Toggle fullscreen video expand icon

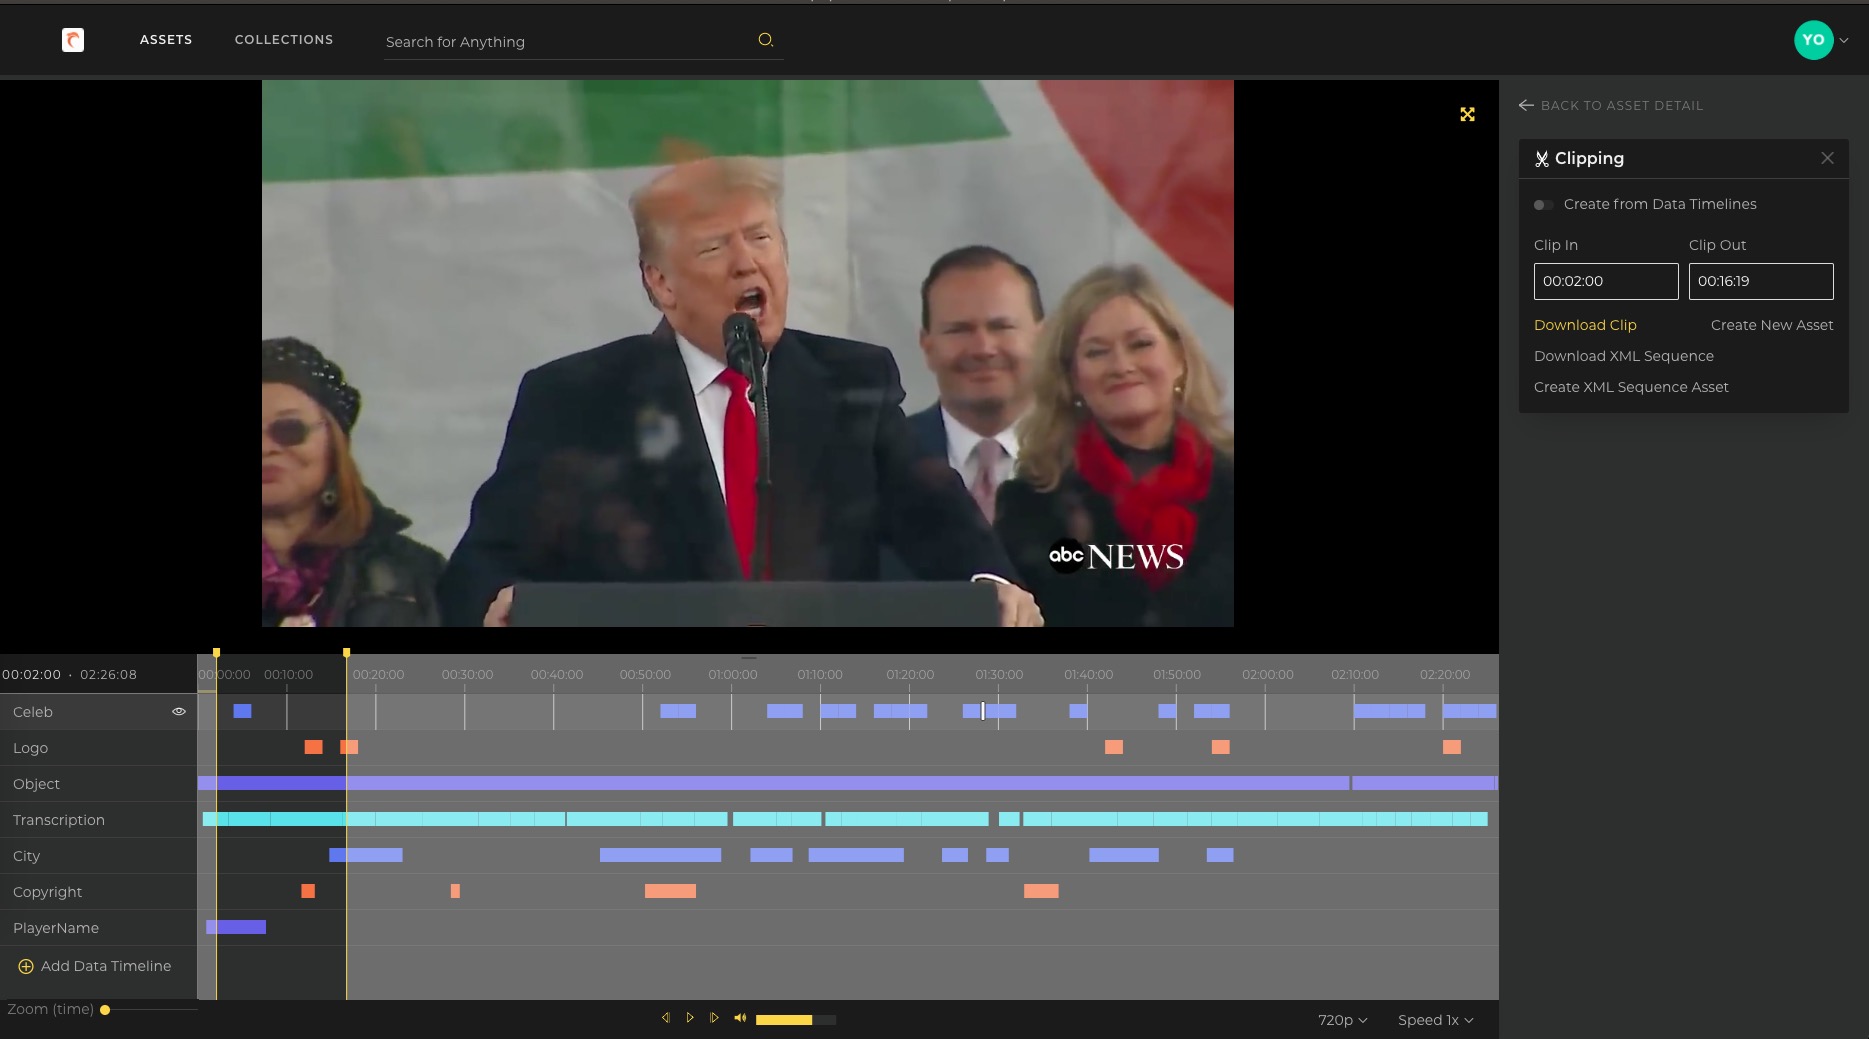[1467, 115]
